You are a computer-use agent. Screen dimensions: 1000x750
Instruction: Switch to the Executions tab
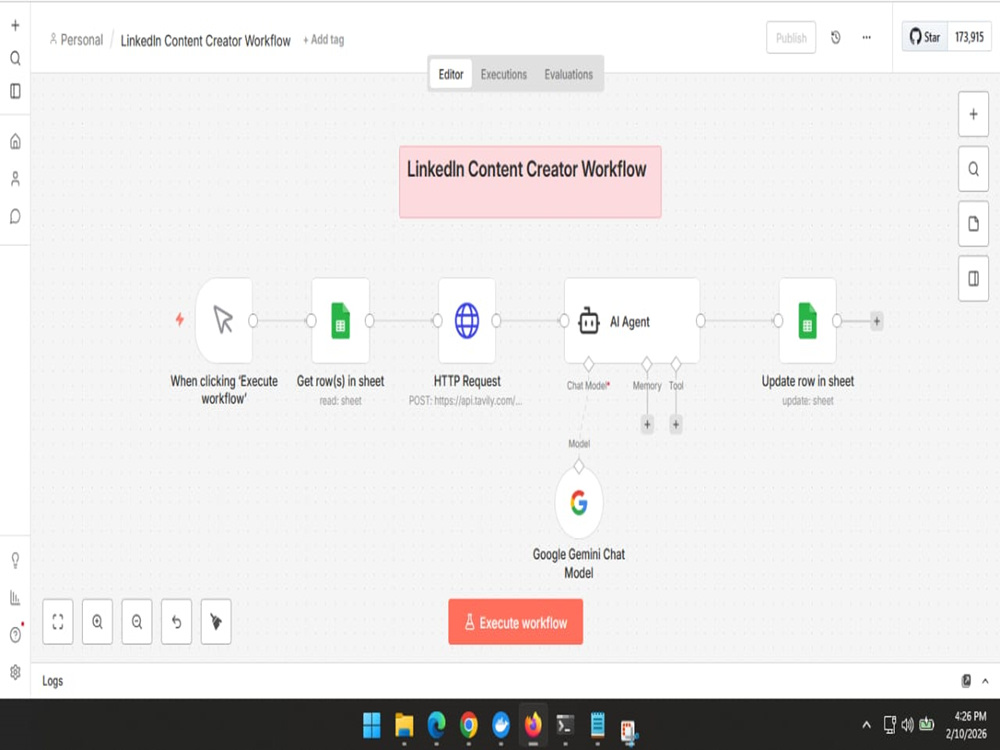(x=504, y=75)
